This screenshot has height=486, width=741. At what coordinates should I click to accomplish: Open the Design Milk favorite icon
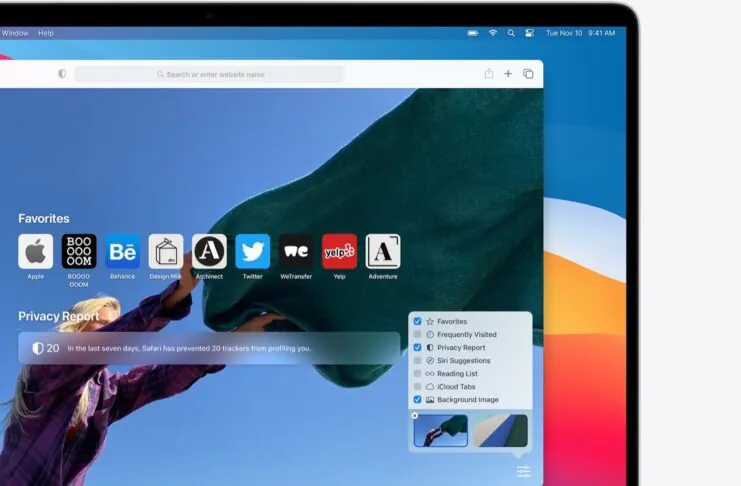(x=166, y=252)
